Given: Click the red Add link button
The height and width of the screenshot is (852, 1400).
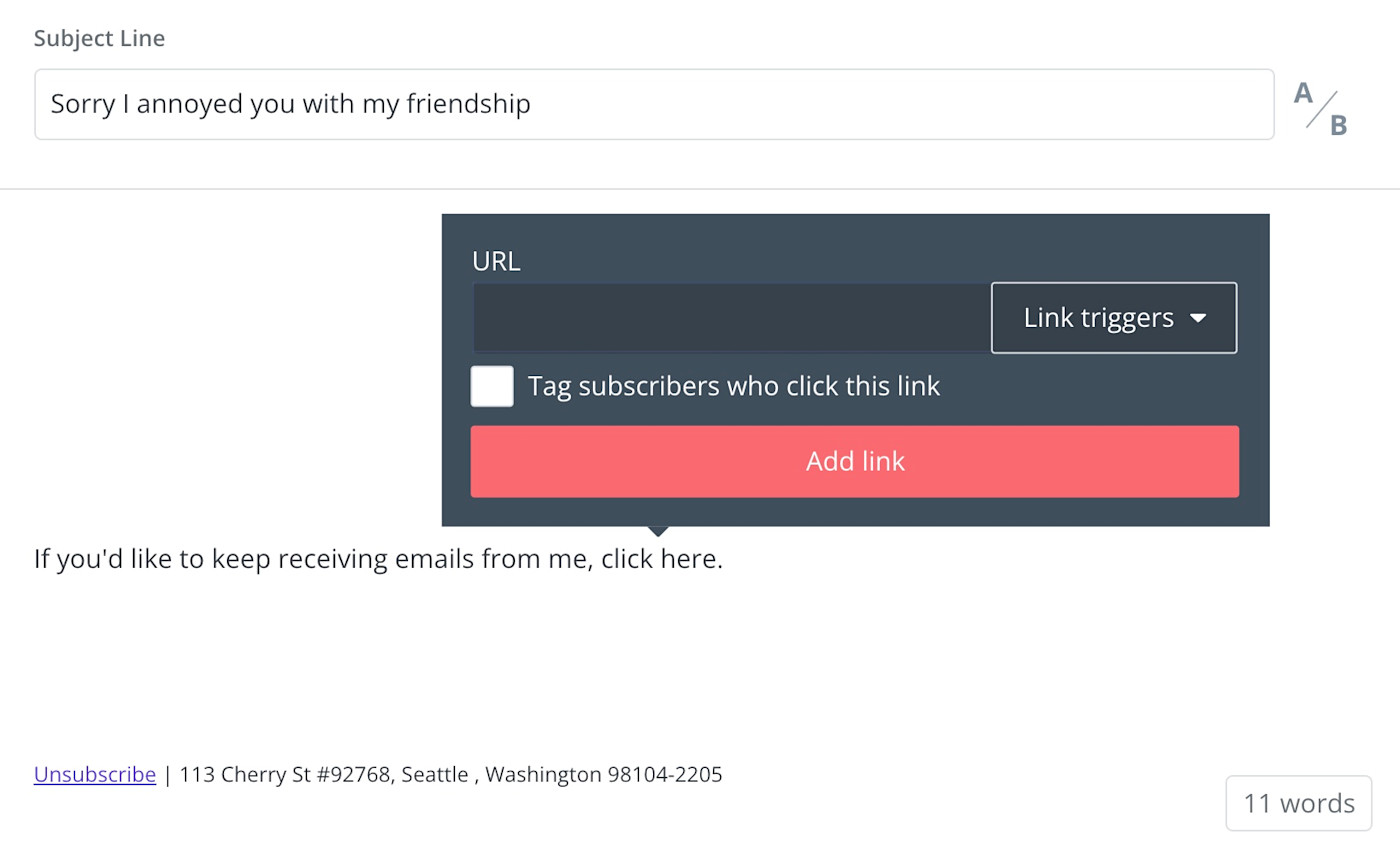Looking at the screenshot, I should pyautogui.click(x=855, y=461).
